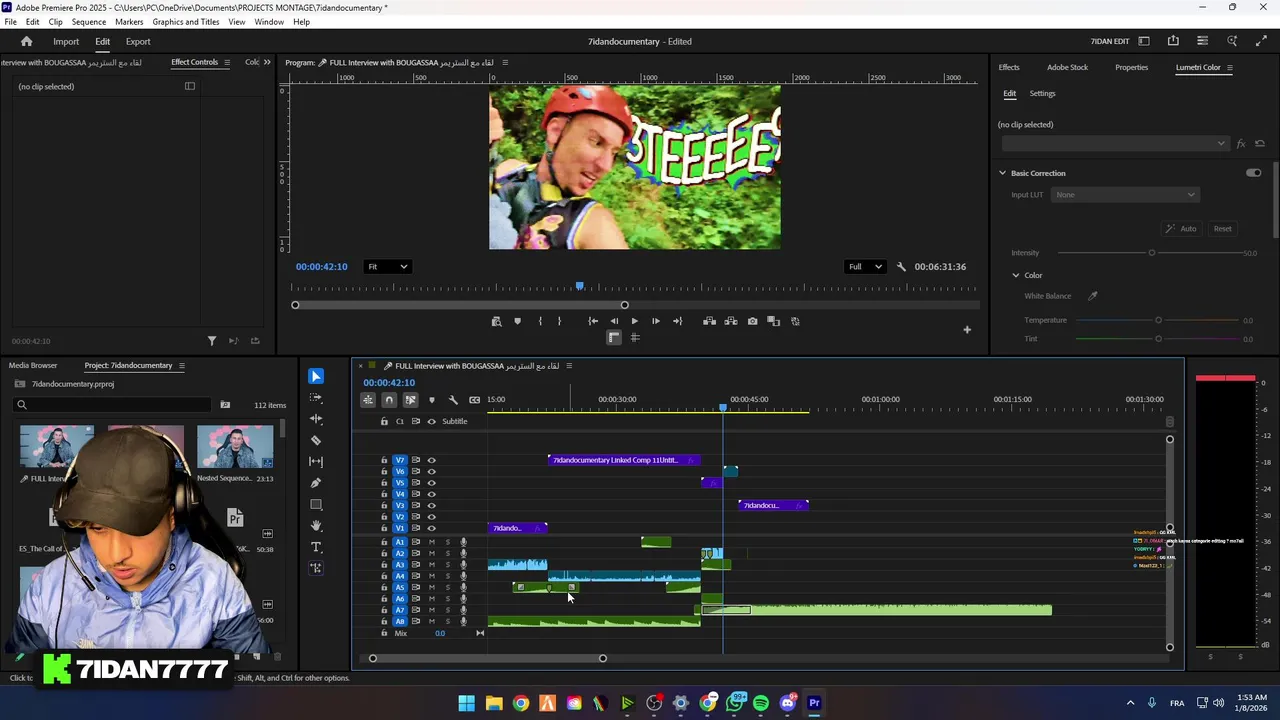Hide video track V3 output
Screen dimensions: 1280x720
pyautogui.click(x=432, y=506)
